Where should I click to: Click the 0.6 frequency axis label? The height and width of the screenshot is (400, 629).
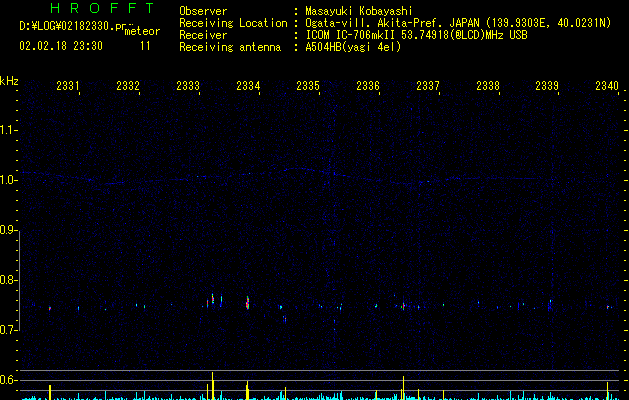pos(8,380)
